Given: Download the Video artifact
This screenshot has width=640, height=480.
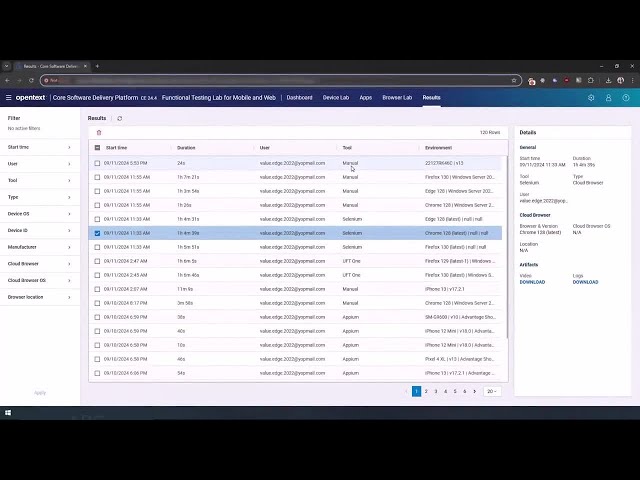Looking at the screenshot, I should click(532, 282).
